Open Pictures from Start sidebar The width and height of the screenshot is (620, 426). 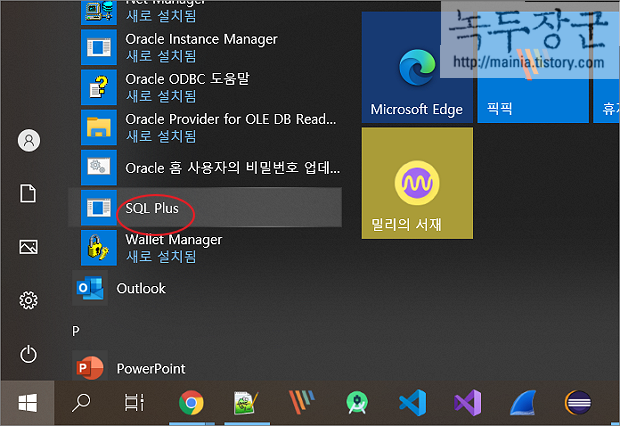28,247
